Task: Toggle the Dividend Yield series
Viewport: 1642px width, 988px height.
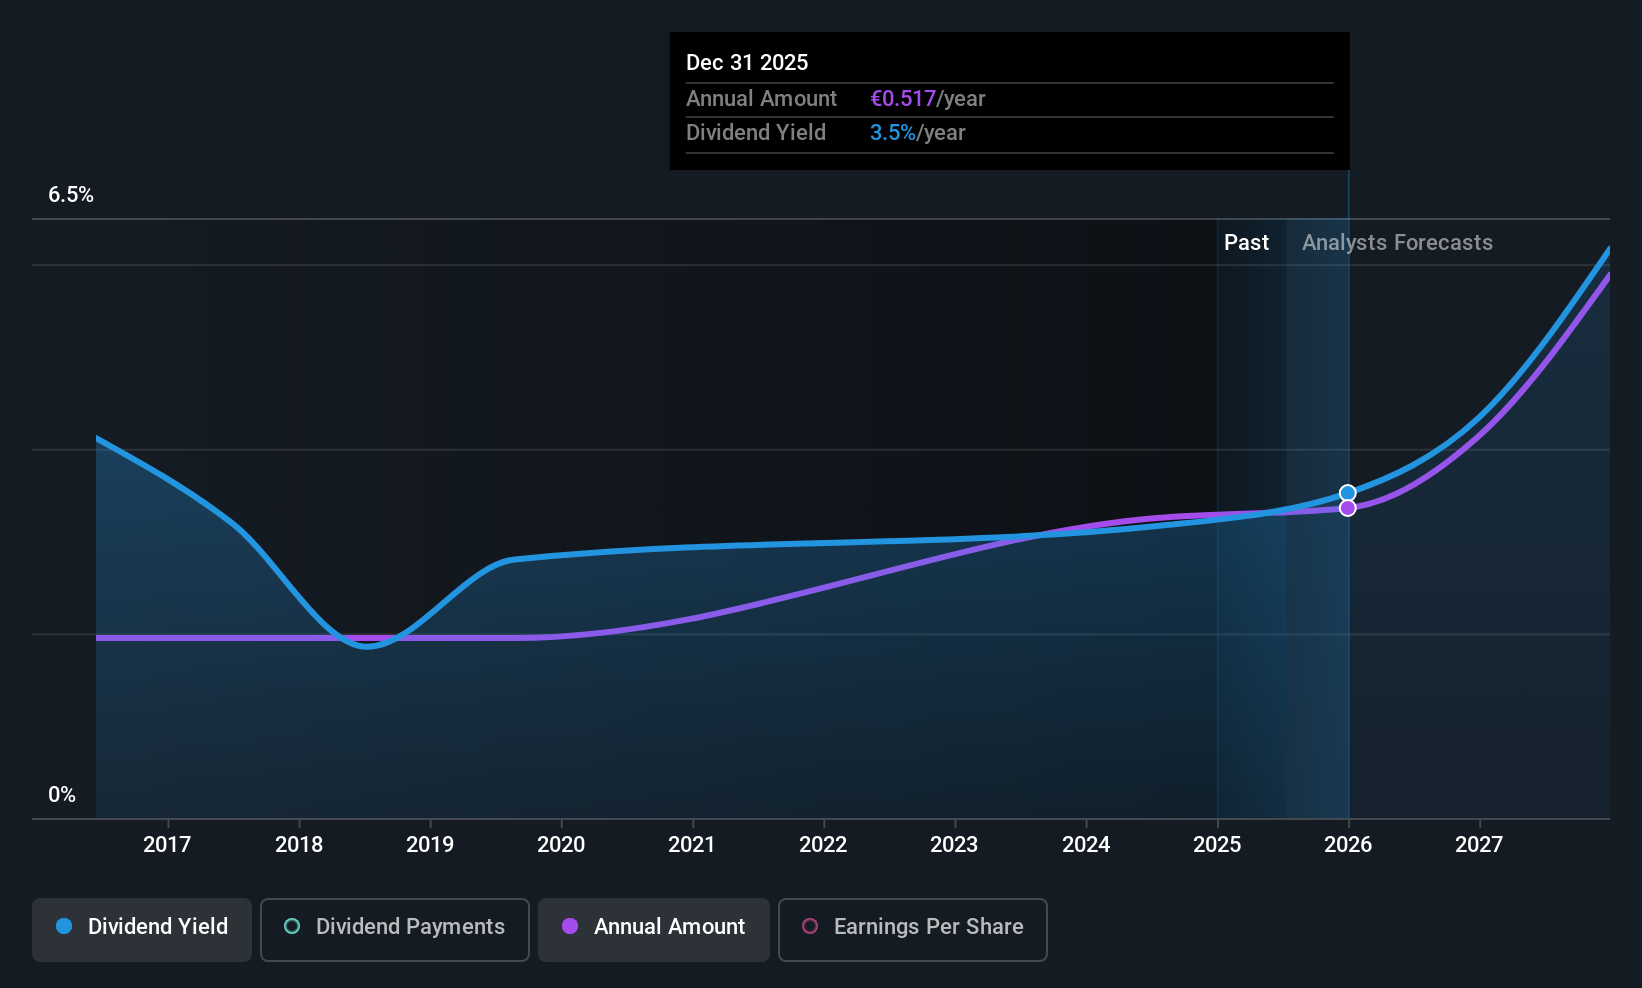Action: point(142,929)
